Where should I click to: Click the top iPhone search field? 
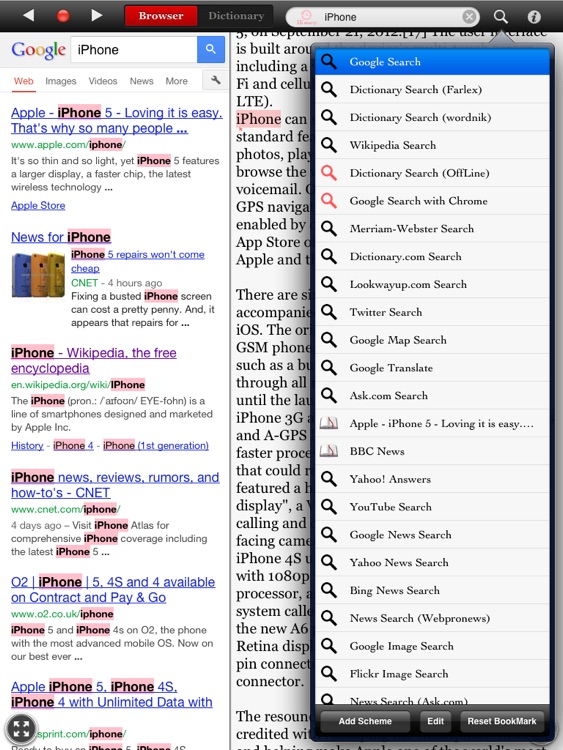click(383, 17)
